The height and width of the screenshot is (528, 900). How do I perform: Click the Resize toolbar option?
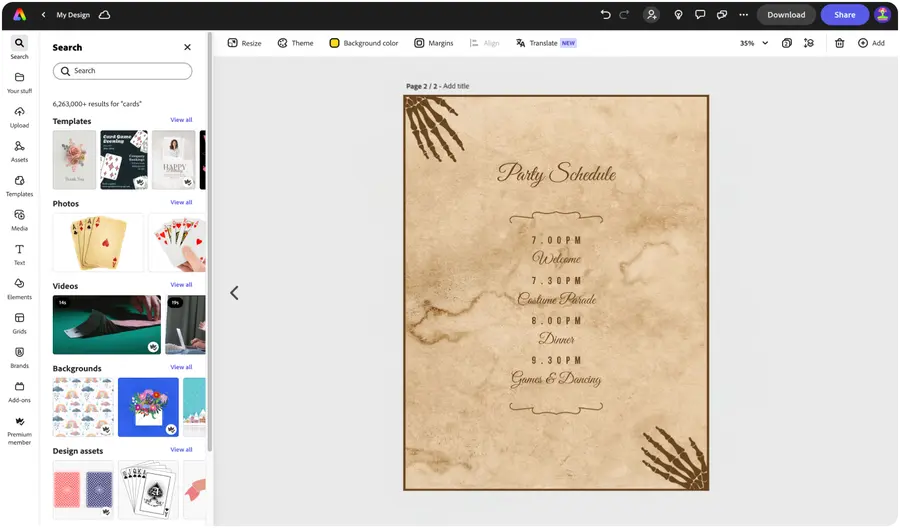tap(245, 43)
